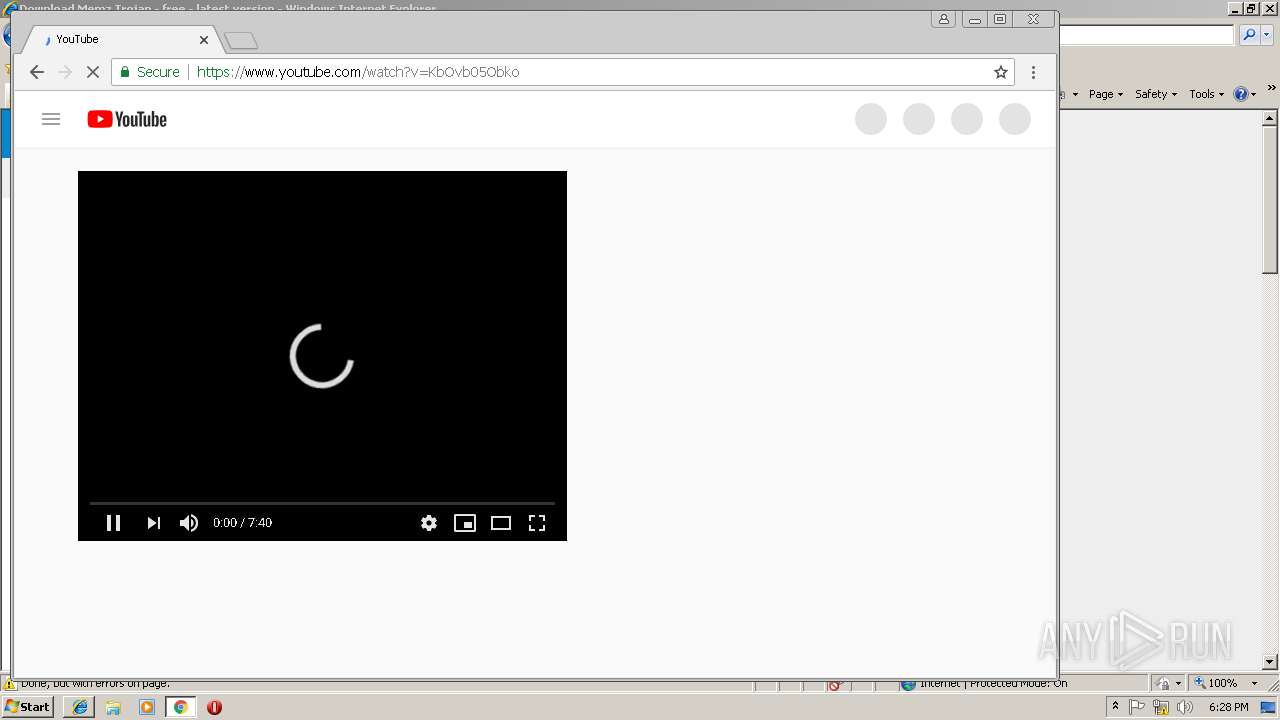Open the Action Center flag icon
The image size is (1280, 720).
[1137, 707]
